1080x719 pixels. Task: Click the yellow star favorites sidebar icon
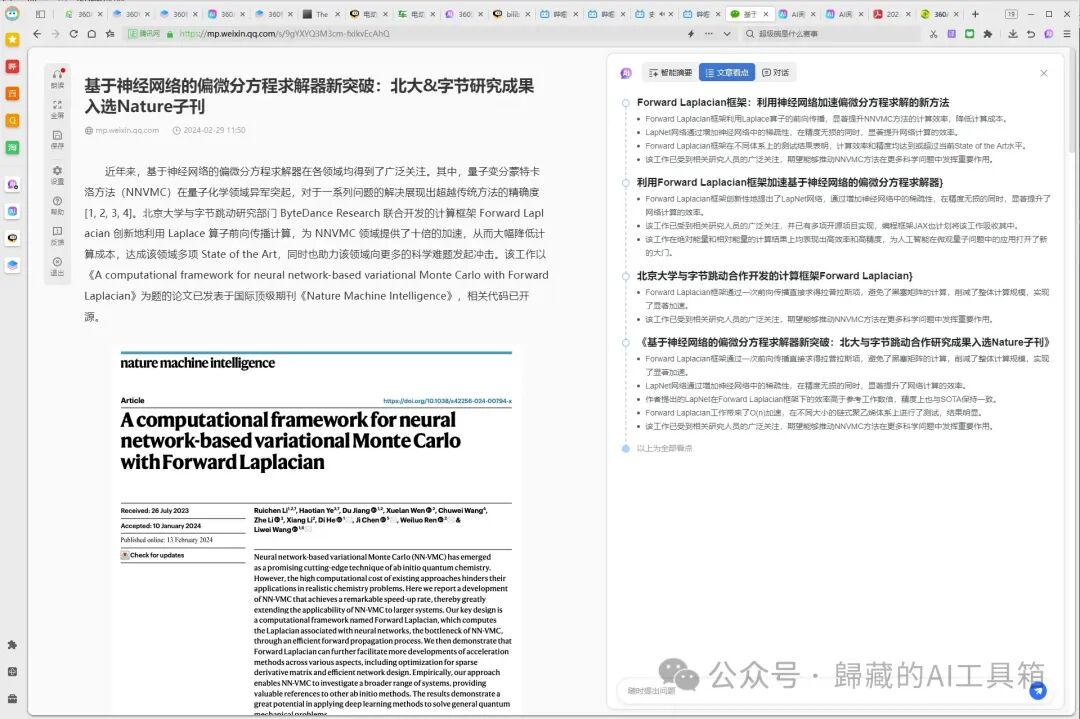click(12, 39)
